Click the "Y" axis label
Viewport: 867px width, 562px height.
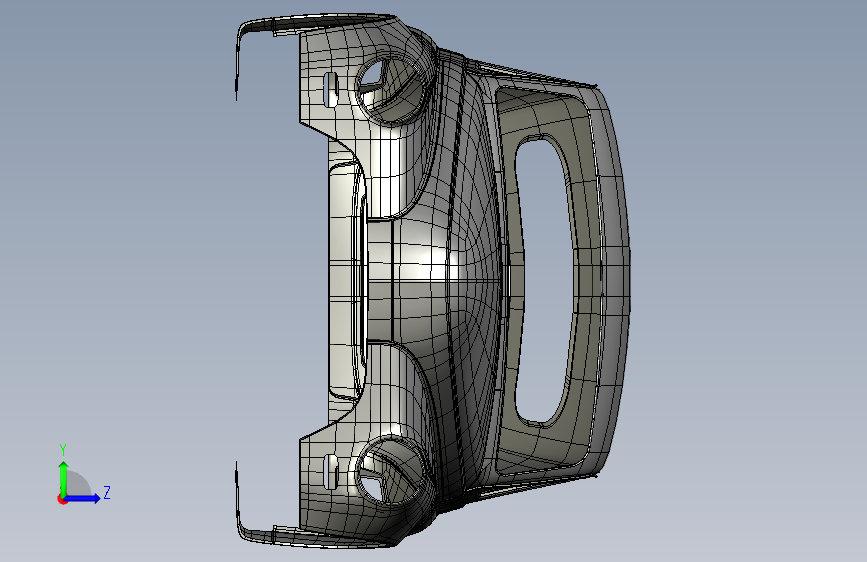click(63, 450)
